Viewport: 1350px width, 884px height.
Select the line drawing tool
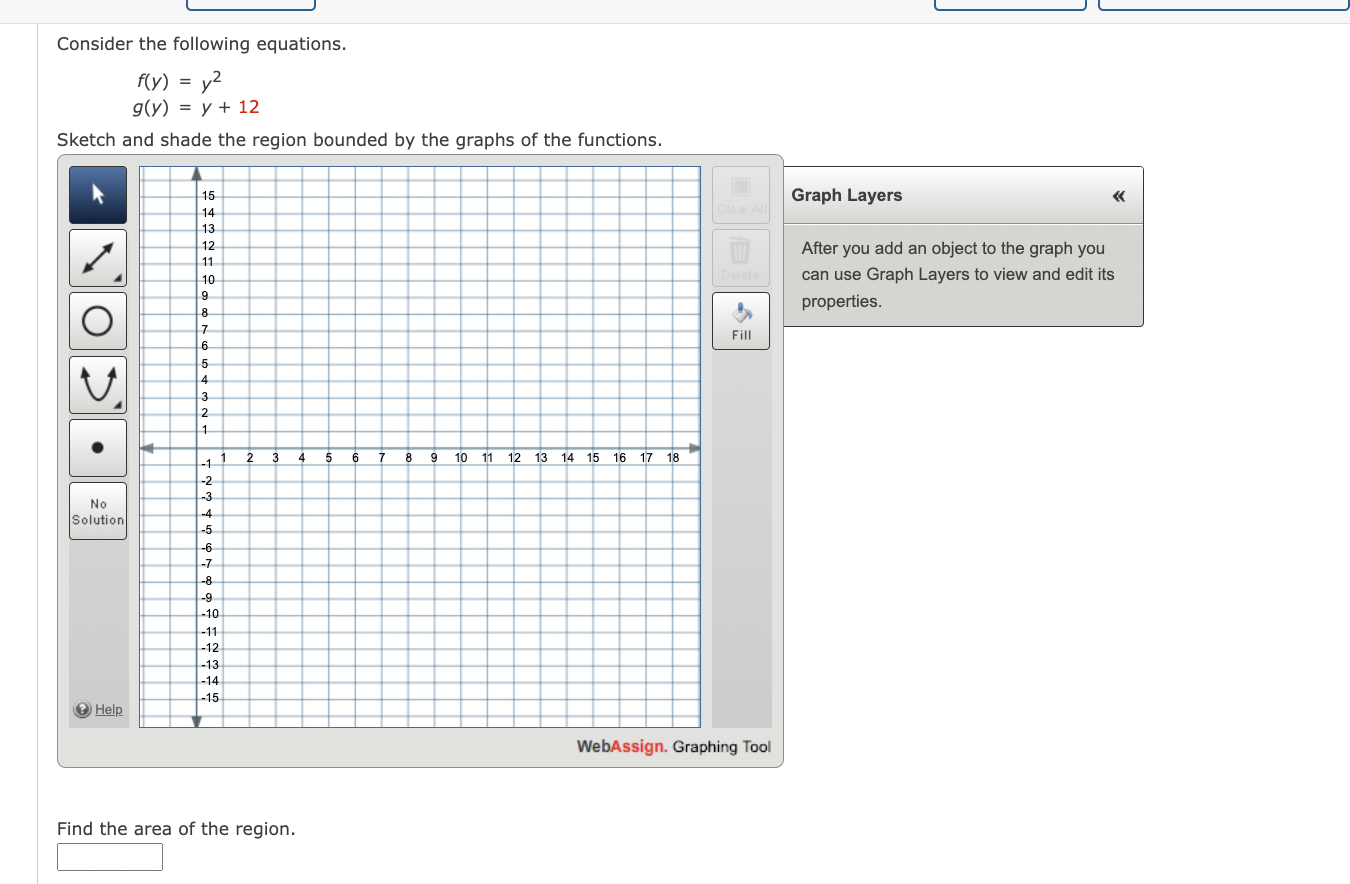pos(97,257)
